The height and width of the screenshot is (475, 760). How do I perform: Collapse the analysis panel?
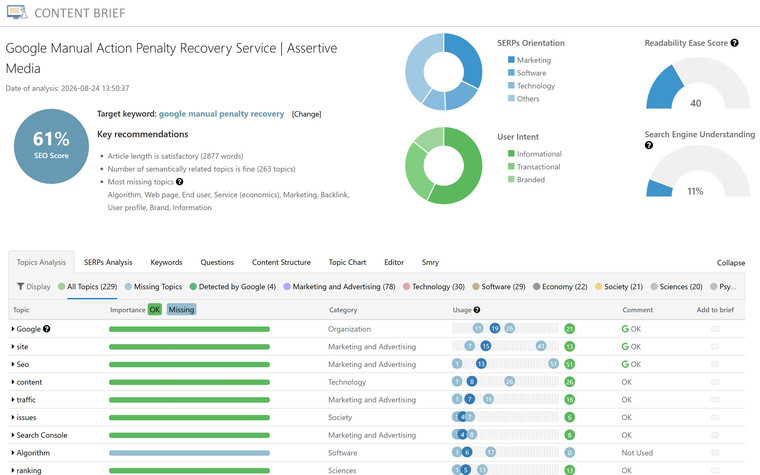(x=731, y=263)
